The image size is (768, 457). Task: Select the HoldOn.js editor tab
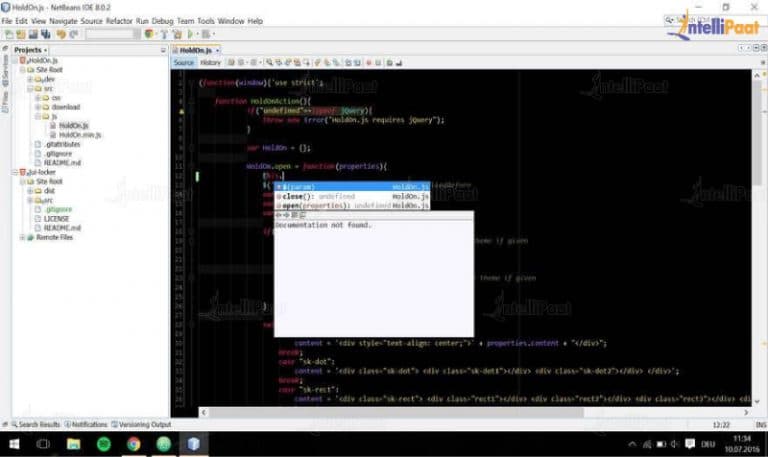195,50
